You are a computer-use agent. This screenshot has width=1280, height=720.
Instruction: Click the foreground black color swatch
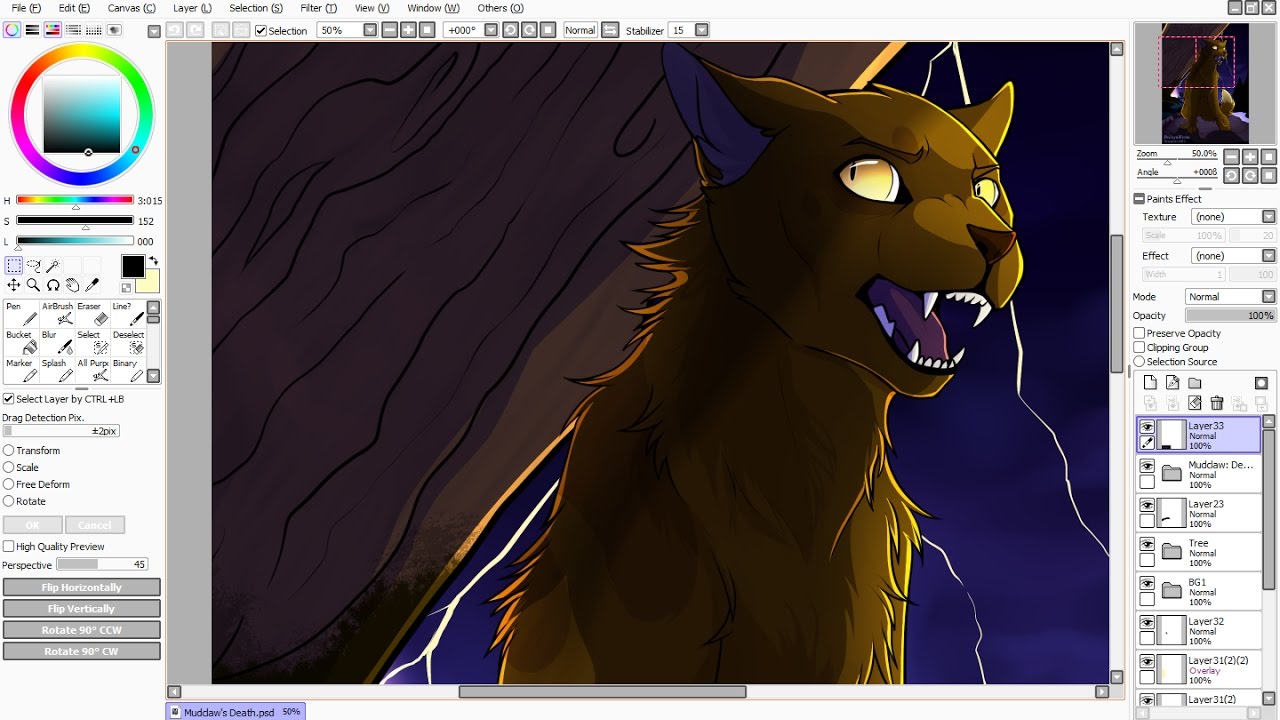(133, 266)
